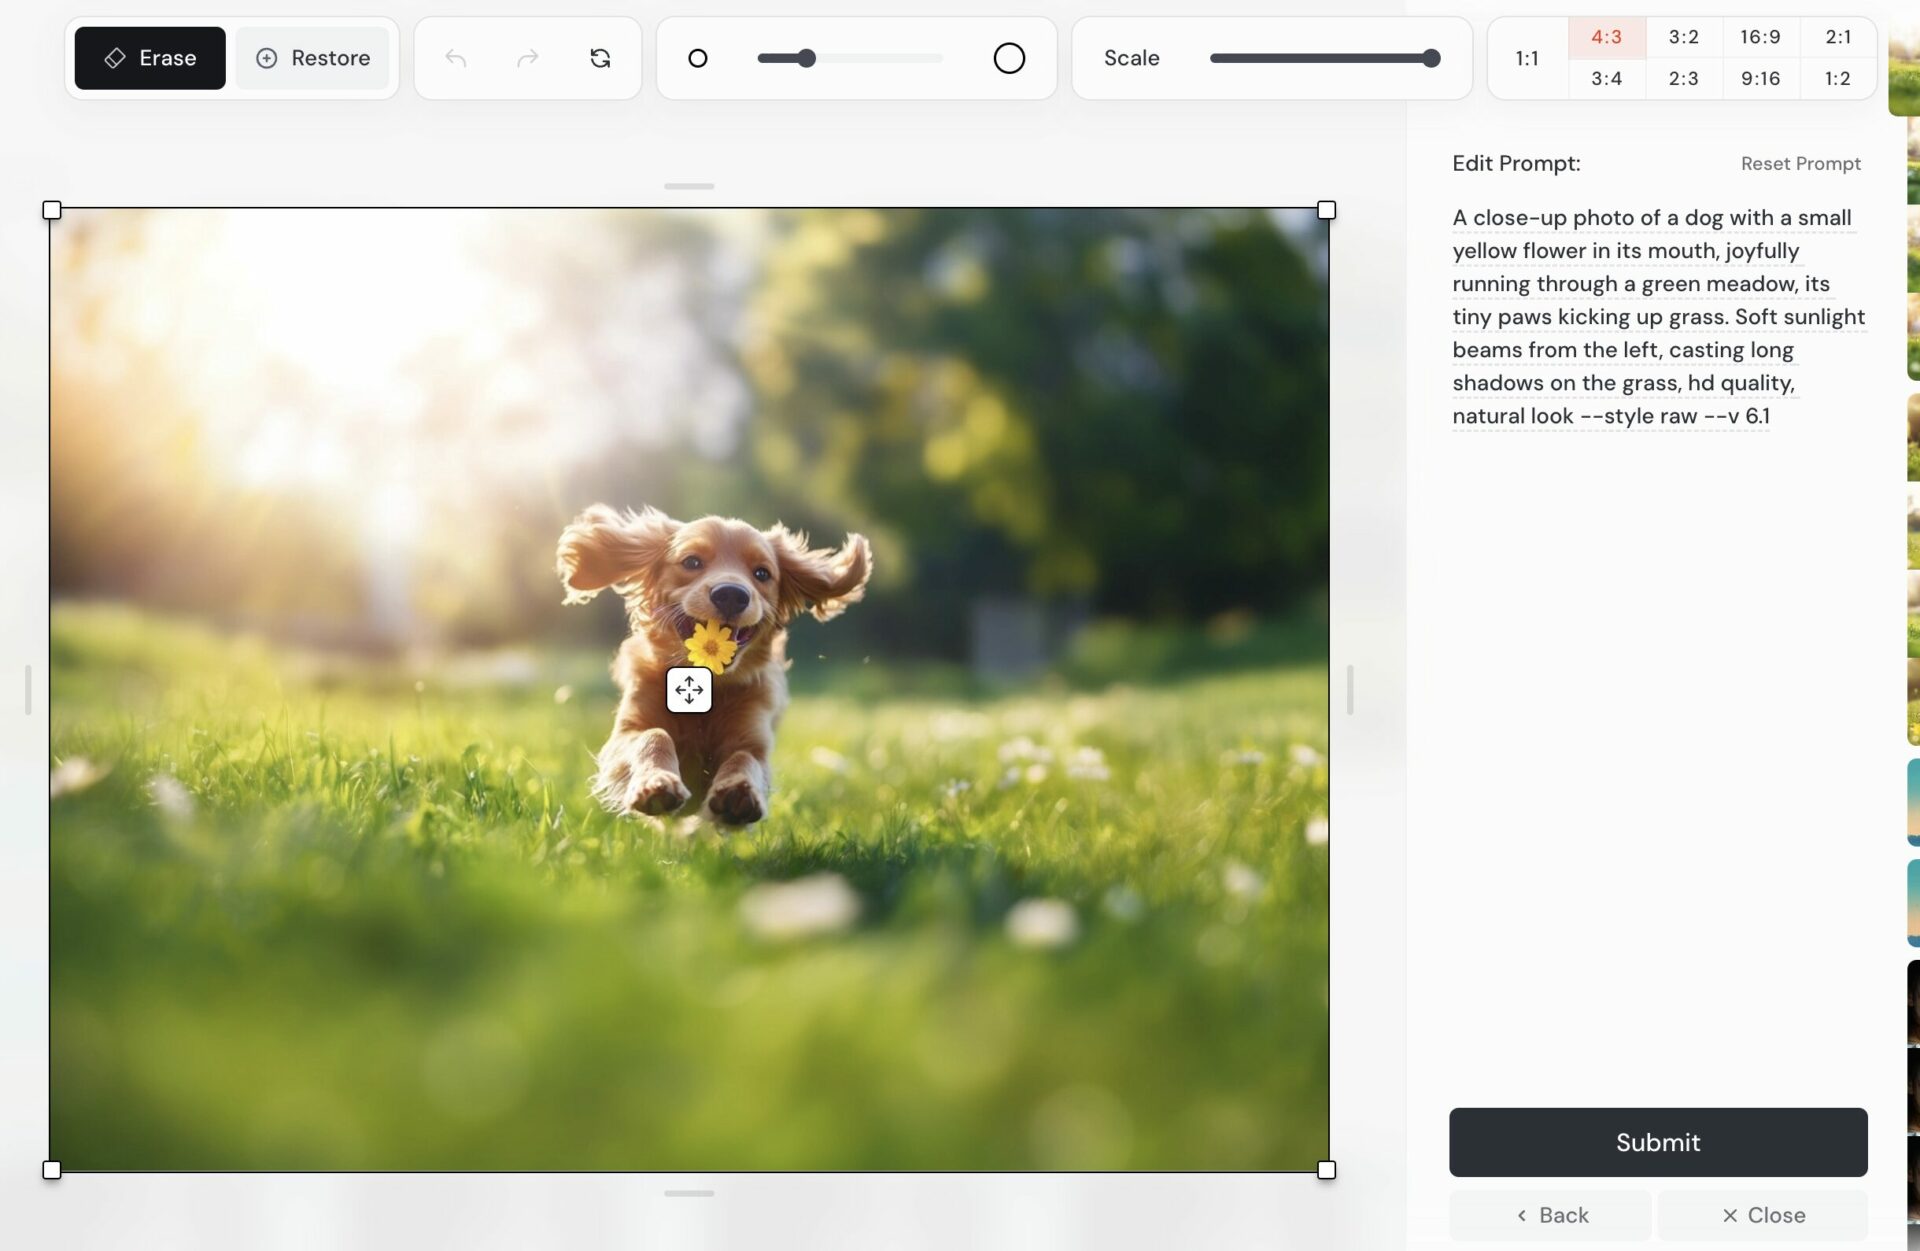
Task: Click the move handle on the dog image
Action: pyautogui.click(x=689, y=689)
